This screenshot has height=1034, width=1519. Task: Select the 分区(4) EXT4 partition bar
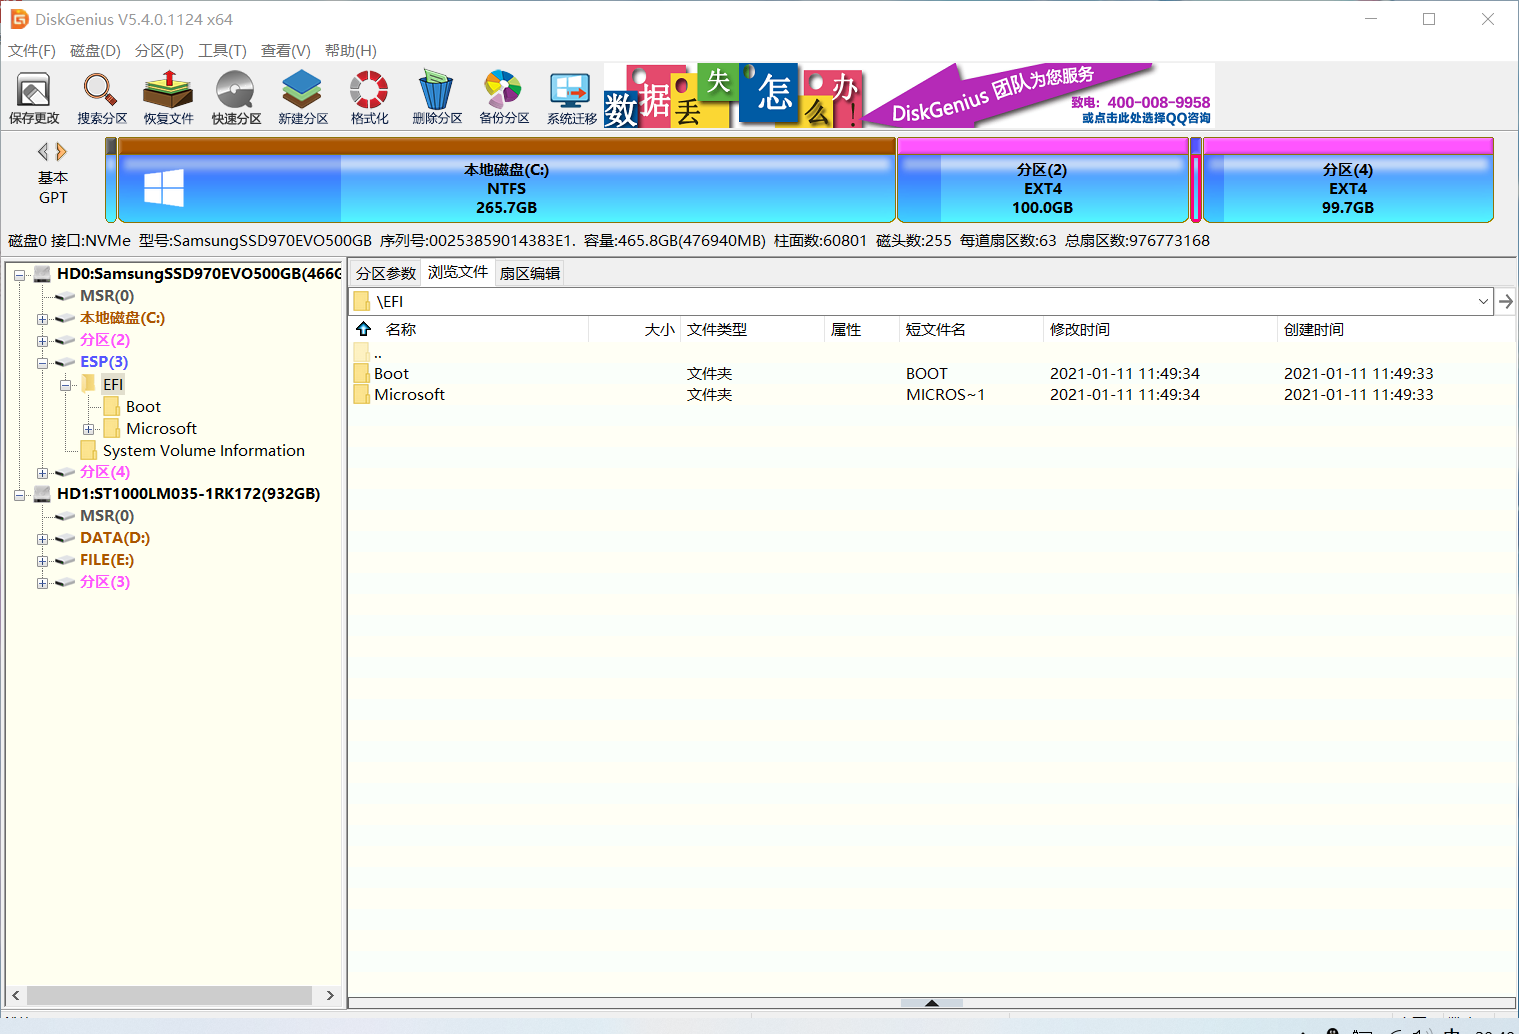[x=1348, y=180]
